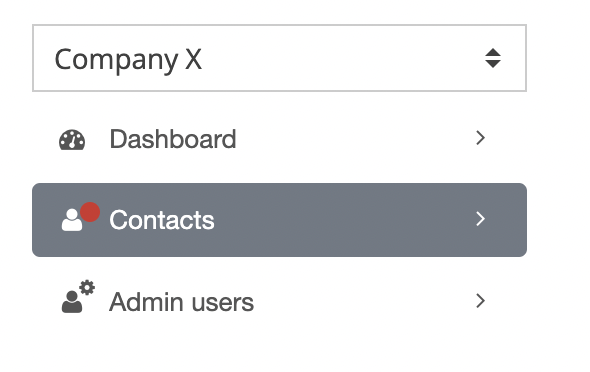Click the gear on the Admin users icon
Screen dimensions: 590x372
tap(87, 288)
